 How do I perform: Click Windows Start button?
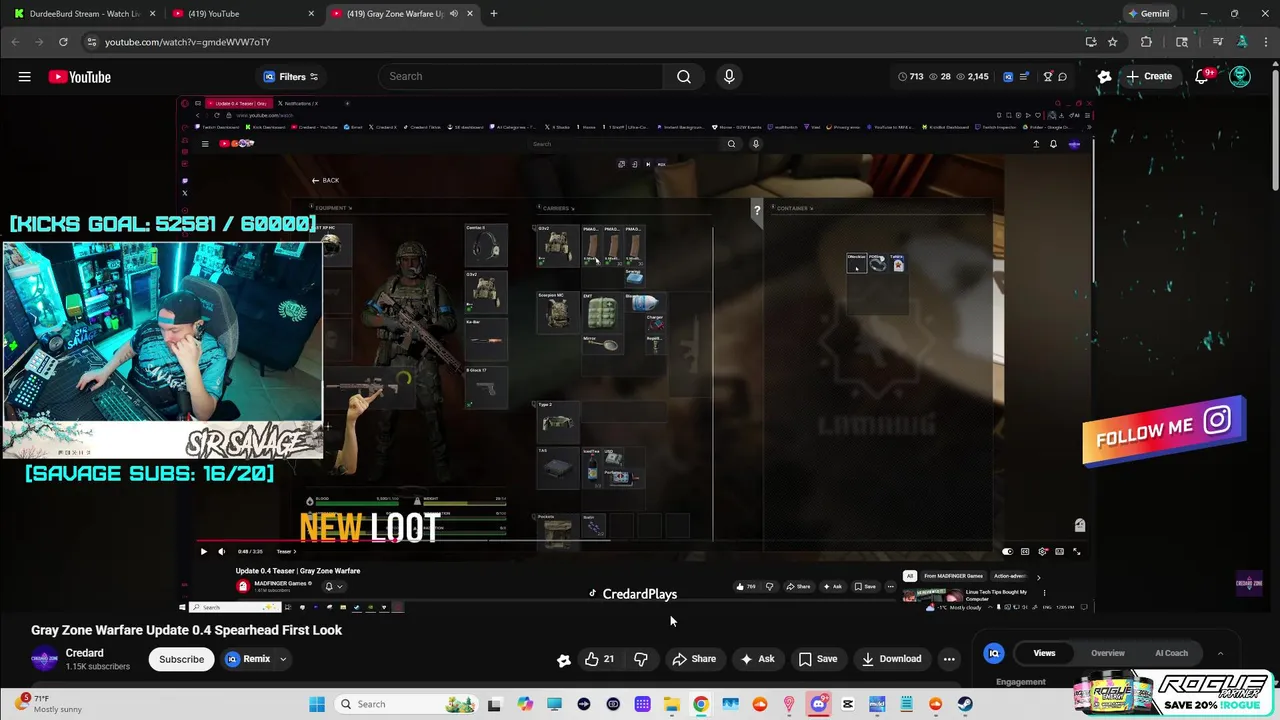[317, 704]
